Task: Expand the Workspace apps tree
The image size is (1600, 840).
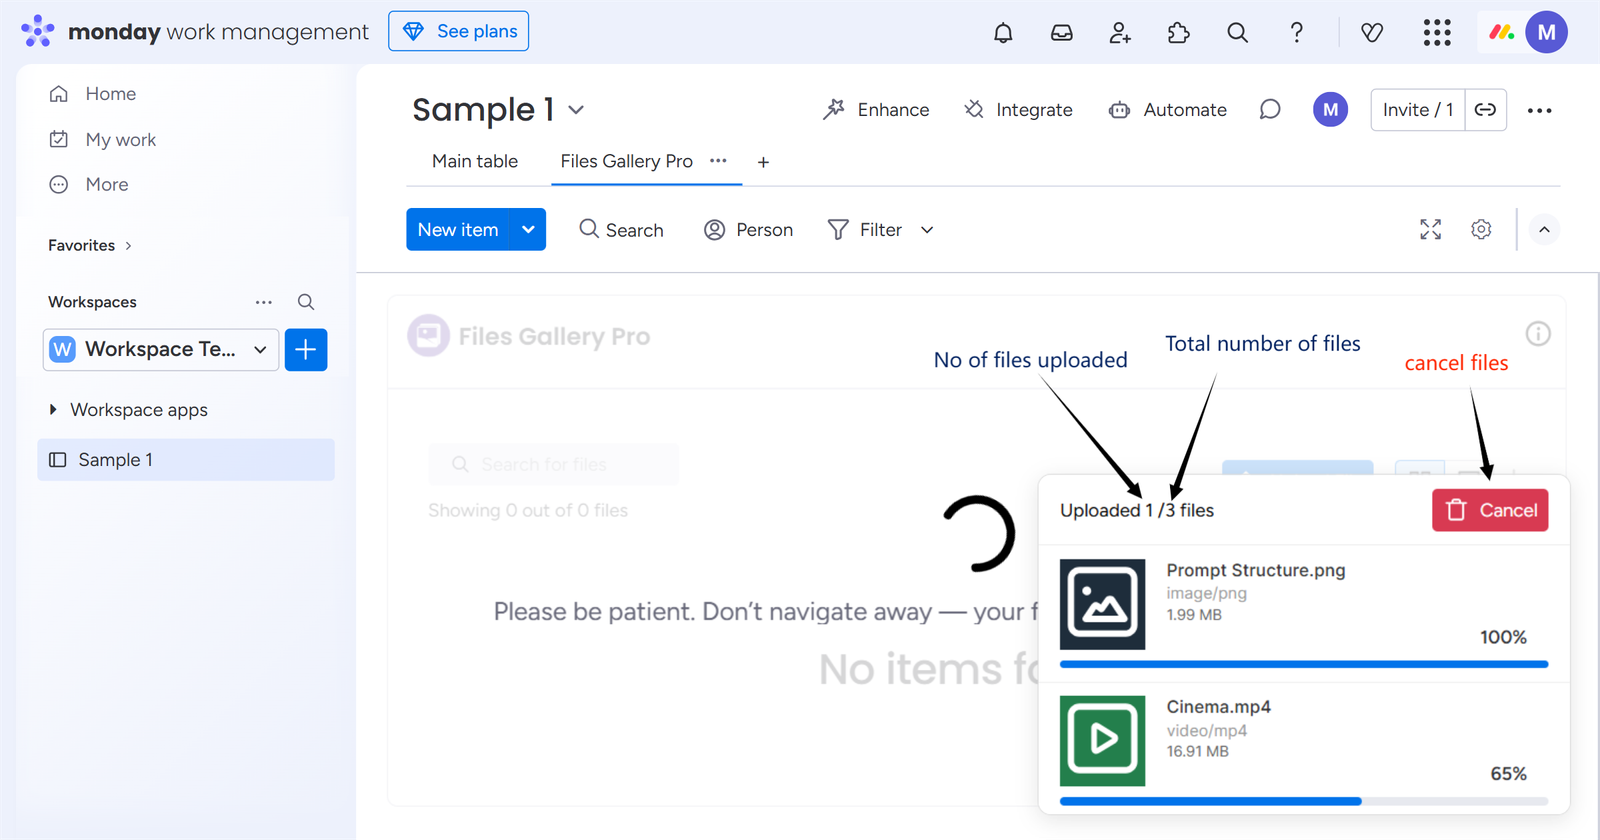Action: click(53, 410)
